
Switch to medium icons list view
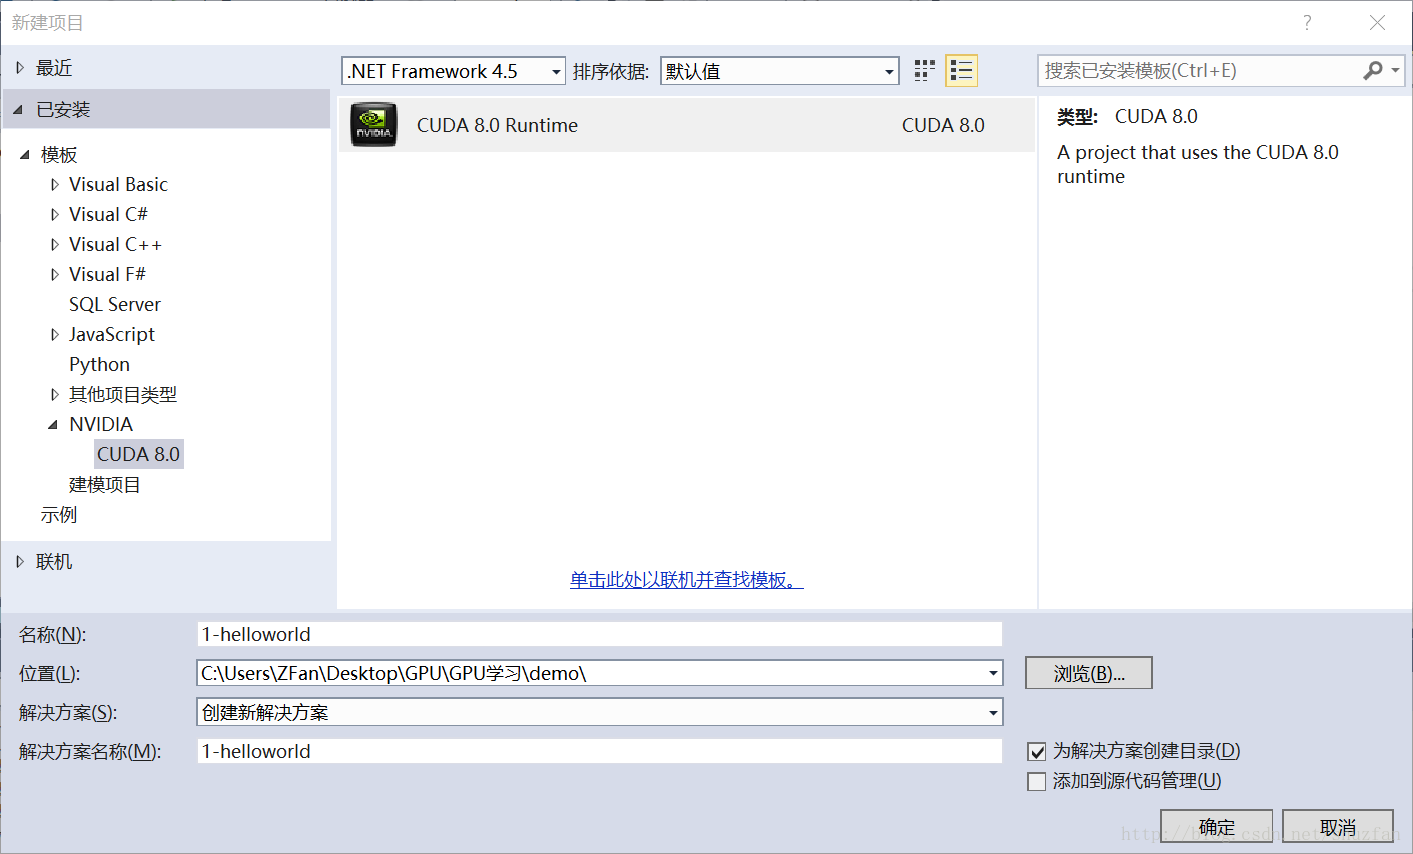click(x=961, y=71)
